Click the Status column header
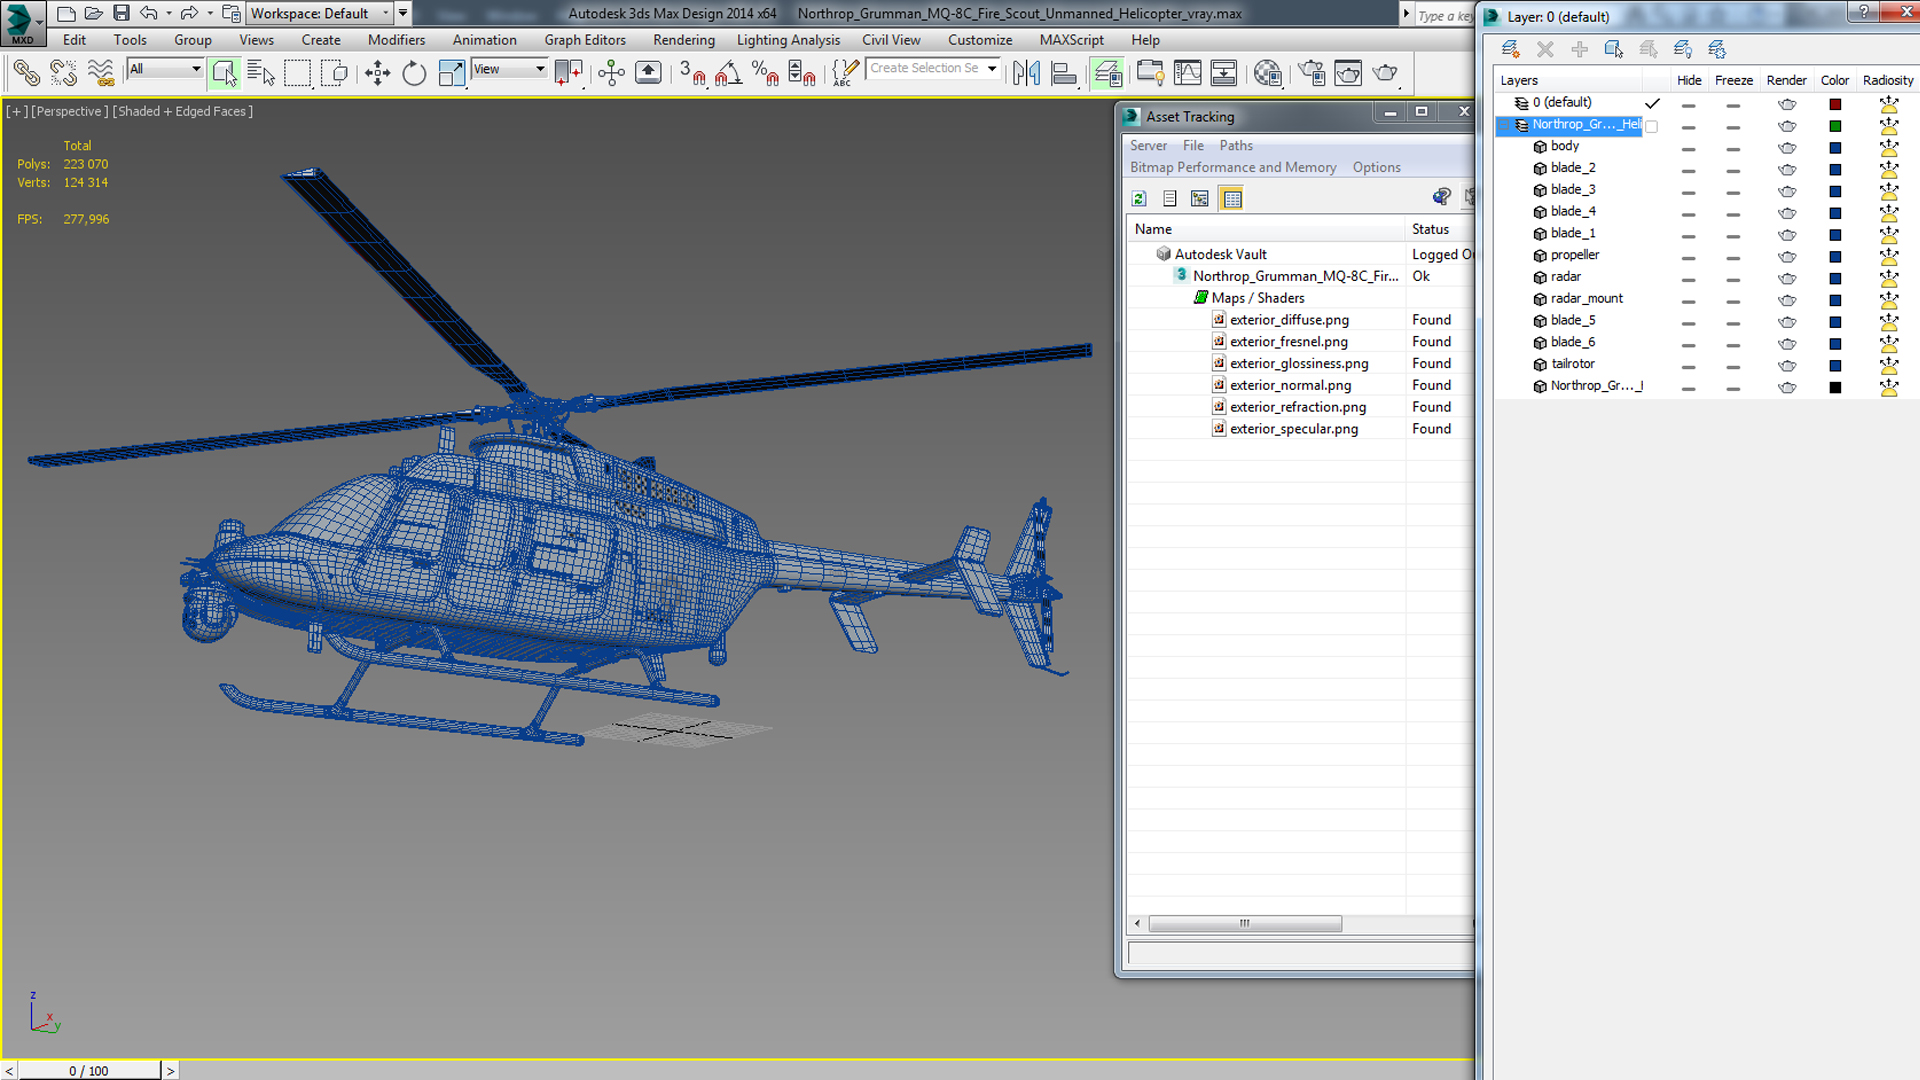This screenshot has height=1080, width=1920. pos(1431,229)
